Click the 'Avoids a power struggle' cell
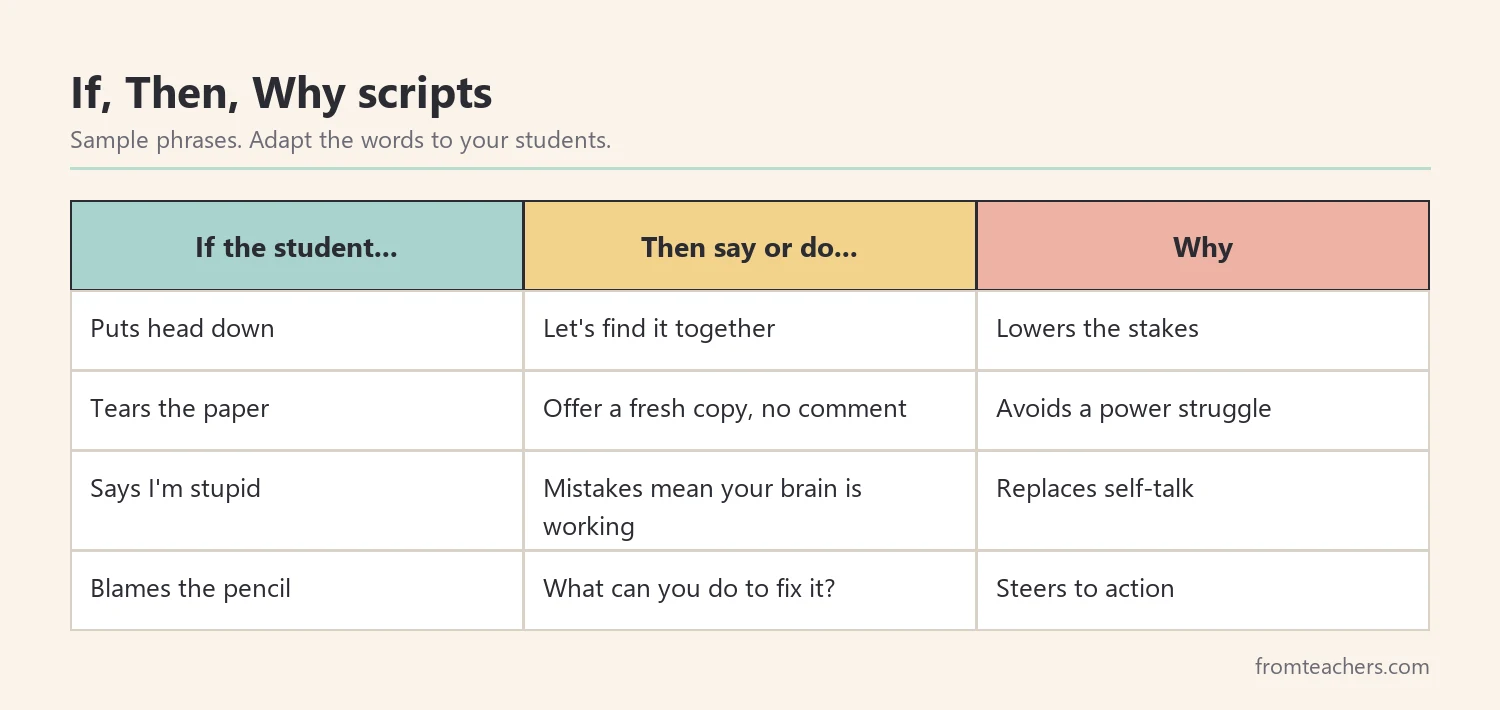Viewport: 1500px width, 710px height. 1203,410
